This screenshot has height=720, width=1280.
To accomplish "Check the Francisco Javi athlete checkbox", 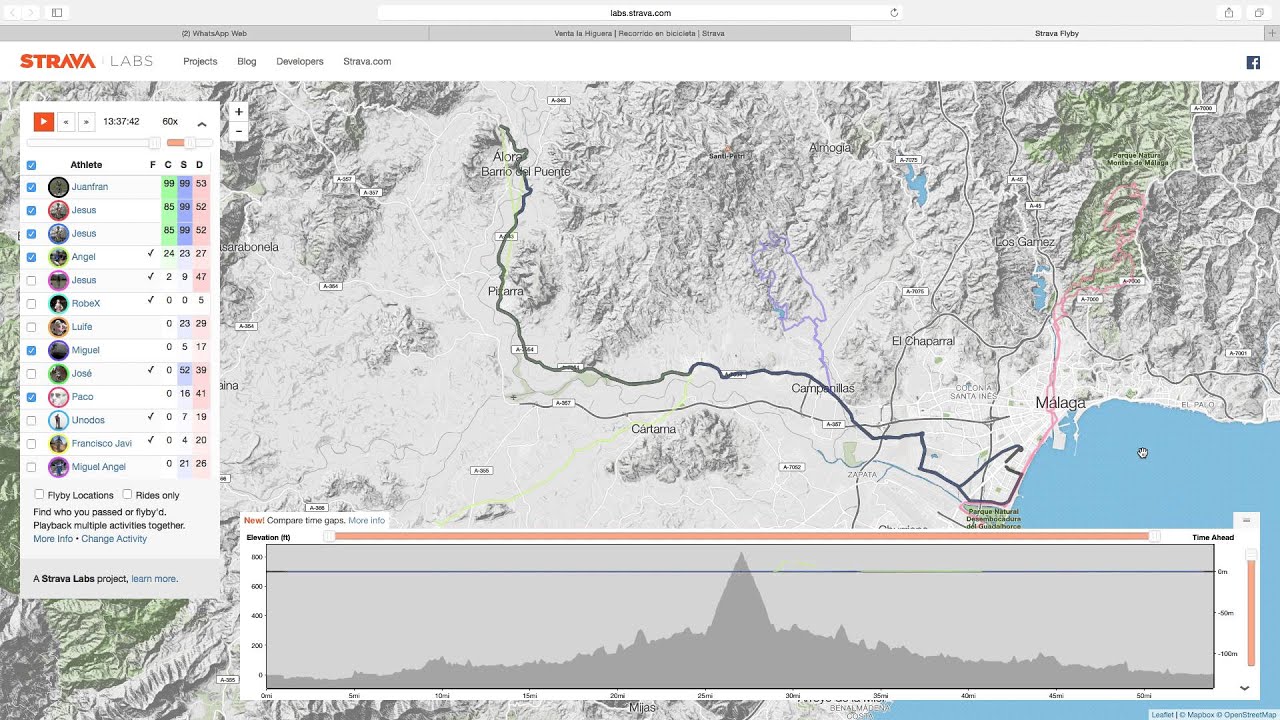I will (x=32, y=443).
